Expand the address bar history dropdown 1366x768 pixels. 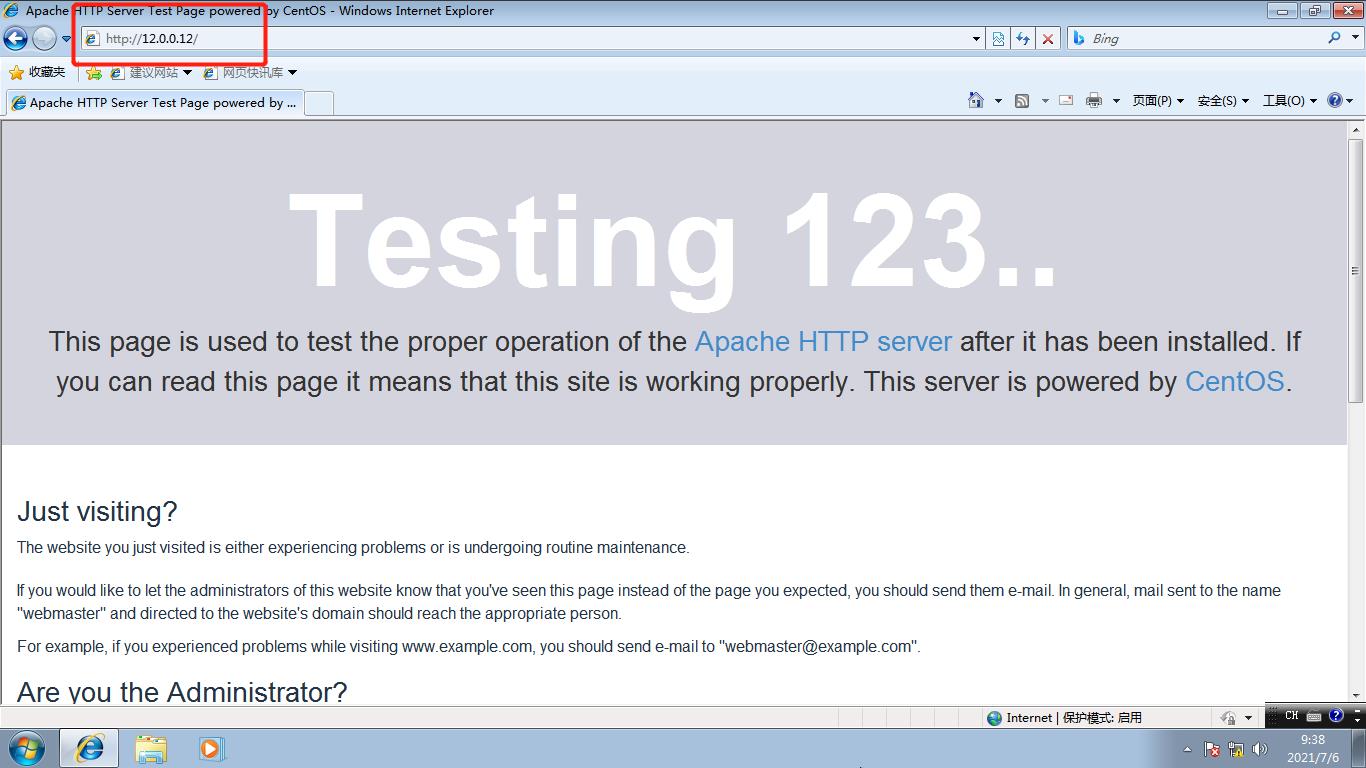point(977,39)
